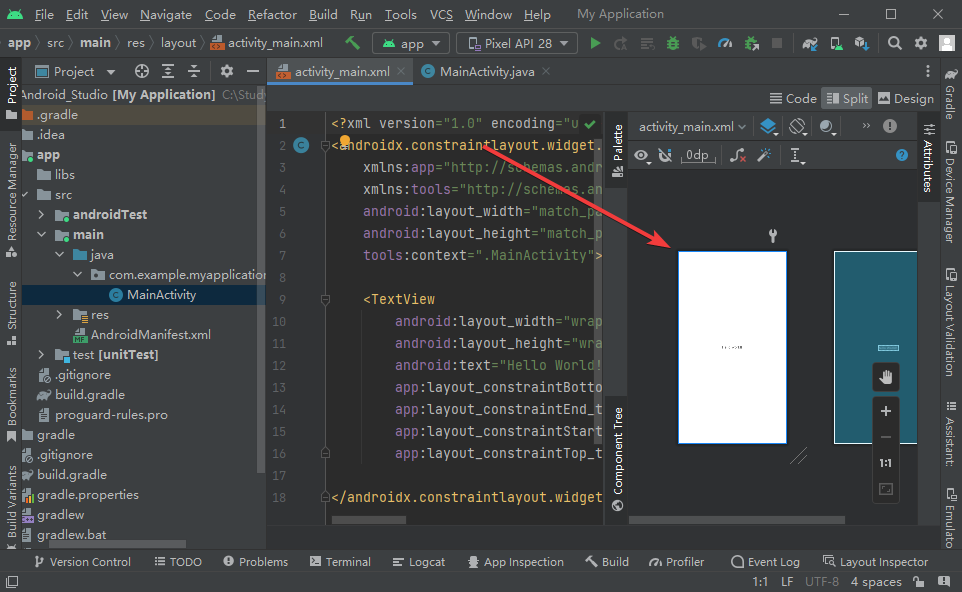Collapse the java folder
The width and height of the screenshot is (962, 592).
[60, 255]
